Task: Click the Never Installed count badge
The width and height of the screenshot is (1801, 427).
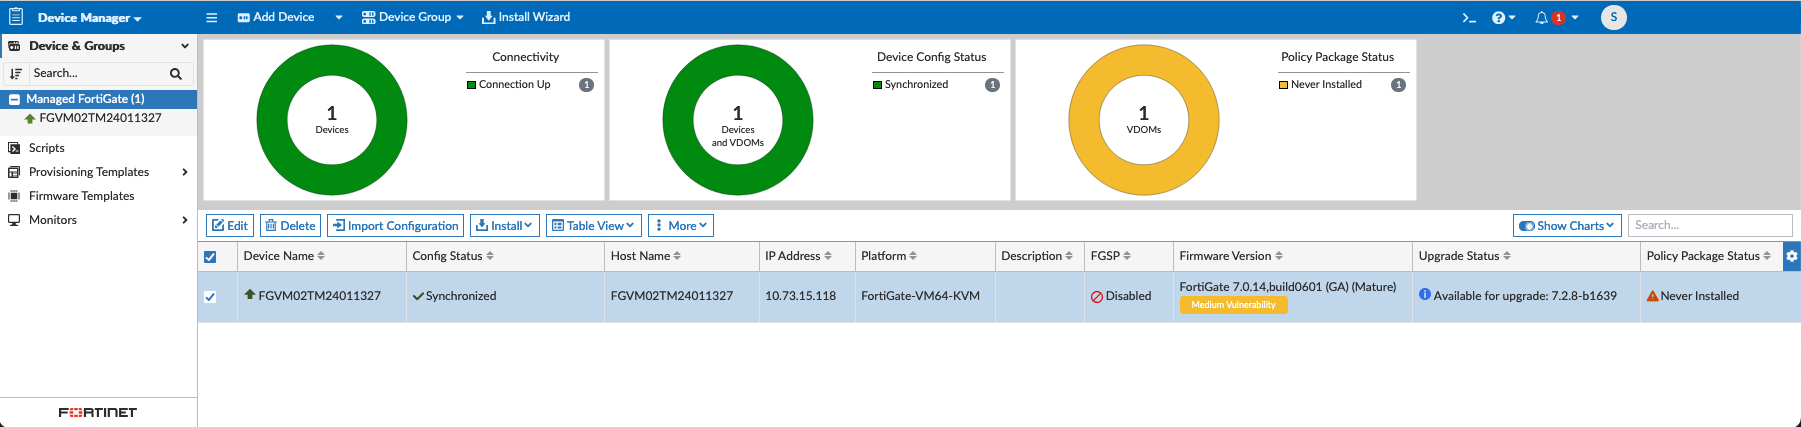Action: point(1399,85)
